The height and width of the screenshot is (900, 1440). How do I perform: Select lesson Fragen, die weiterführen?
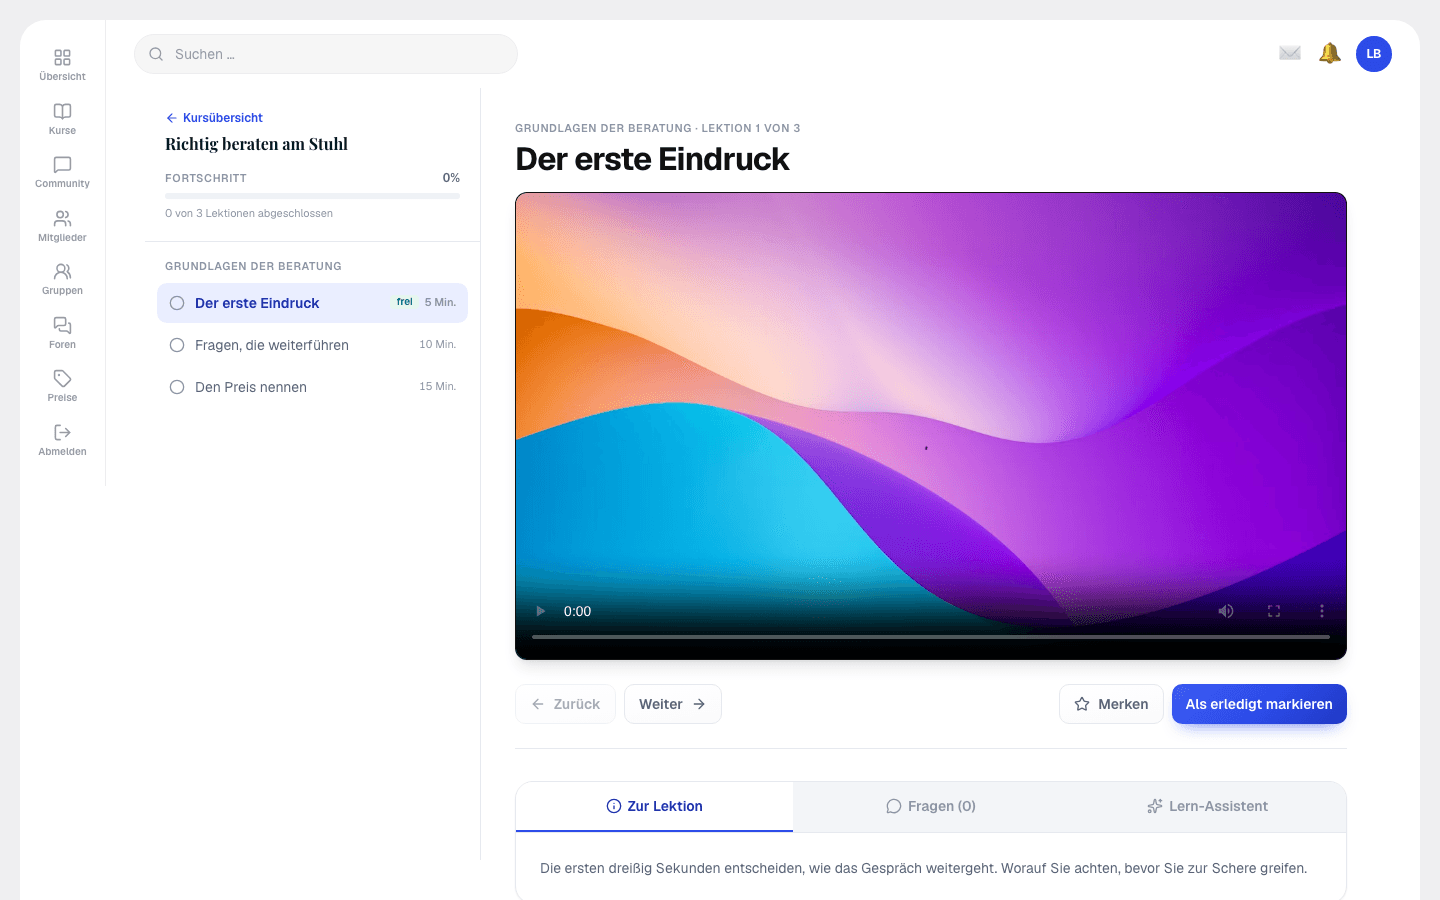click(312, 345)
